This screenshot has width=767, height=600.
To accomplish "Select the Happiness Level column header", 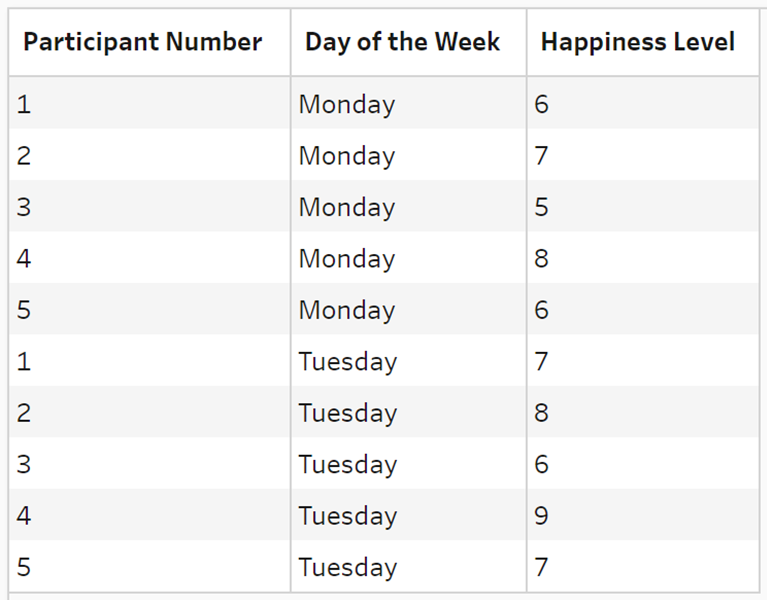I will (x=637, y=42).
